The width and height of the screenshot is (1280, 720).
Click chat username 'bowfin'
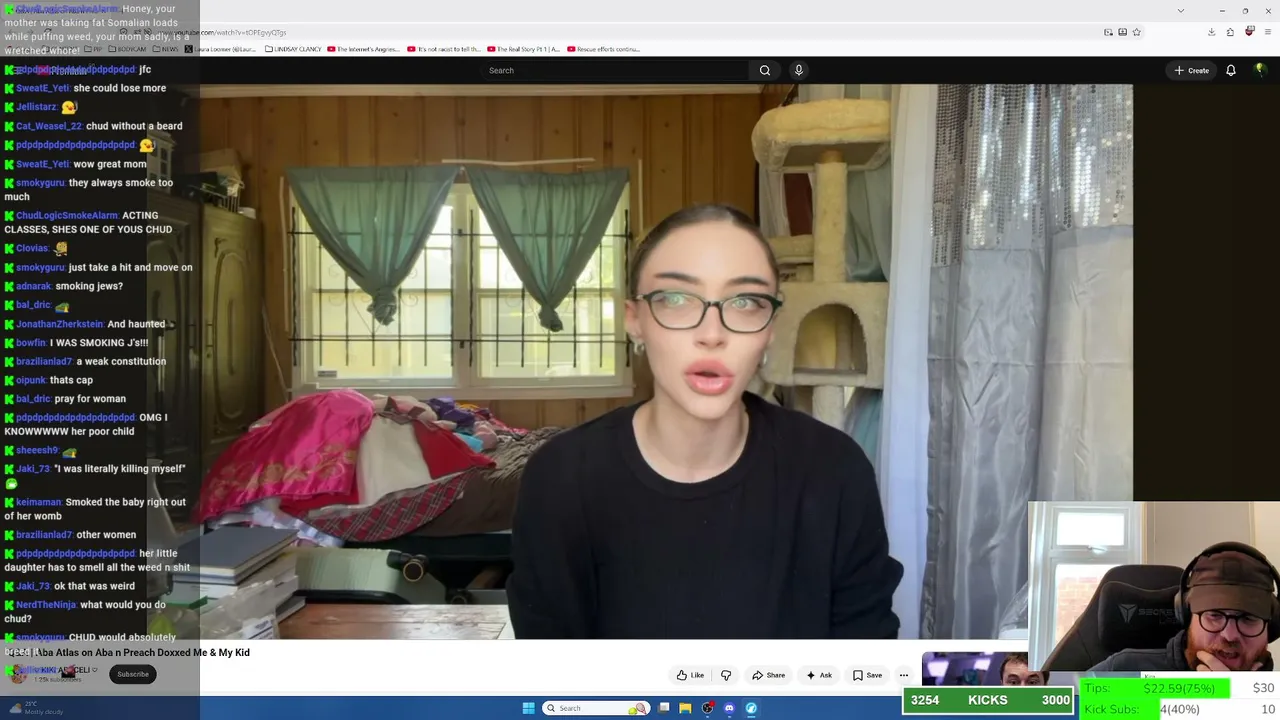[31, 343]
